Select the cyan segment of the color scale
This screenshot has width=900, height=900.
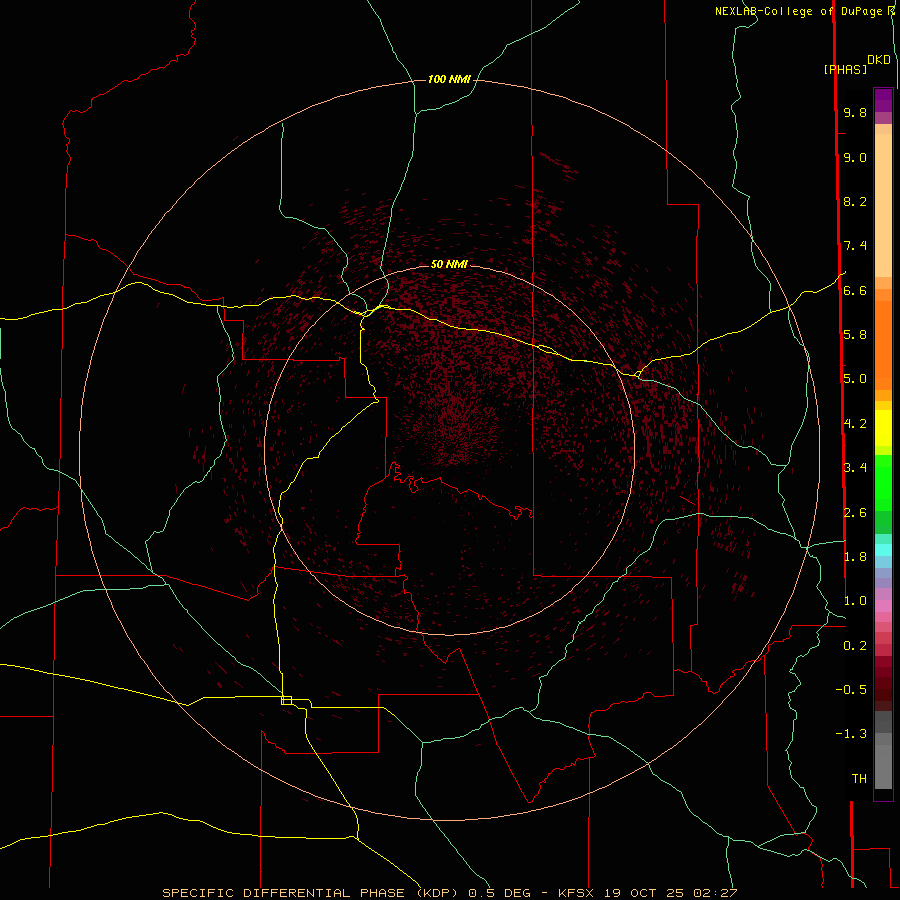click(x=883, y=549)
